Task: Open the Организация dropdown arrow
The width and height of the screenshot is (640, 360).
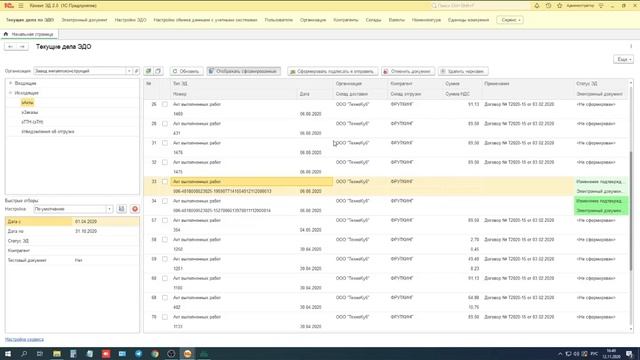Action: (129, 71)
